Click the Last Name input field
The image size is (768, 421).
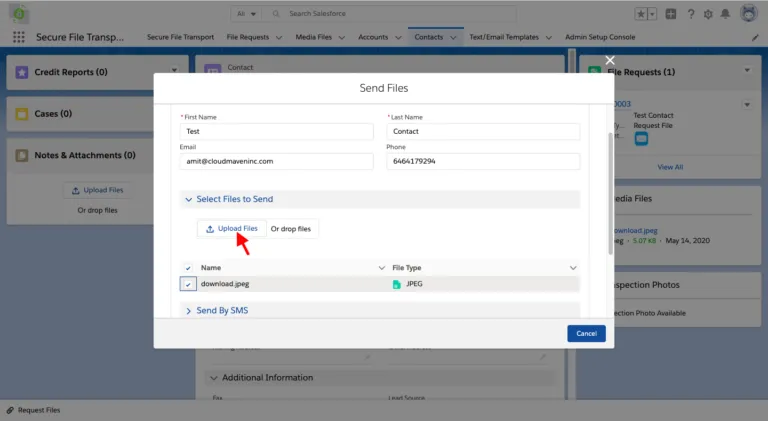483,132
